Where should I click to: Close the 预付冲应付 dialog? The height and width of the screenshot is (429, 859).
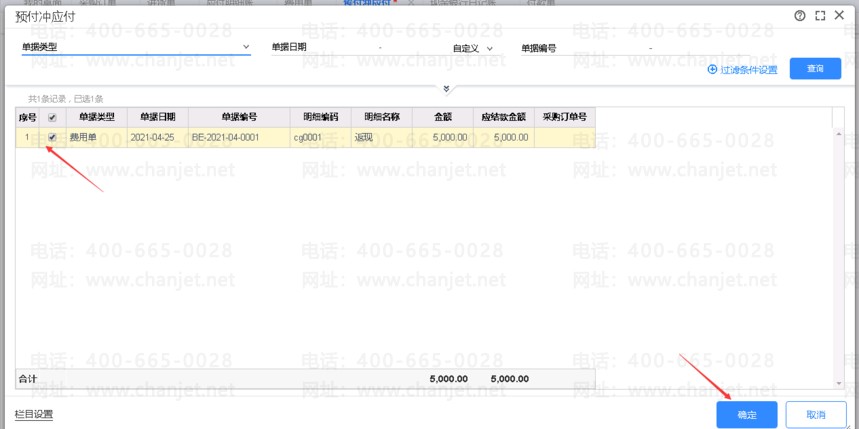[839, 15]
